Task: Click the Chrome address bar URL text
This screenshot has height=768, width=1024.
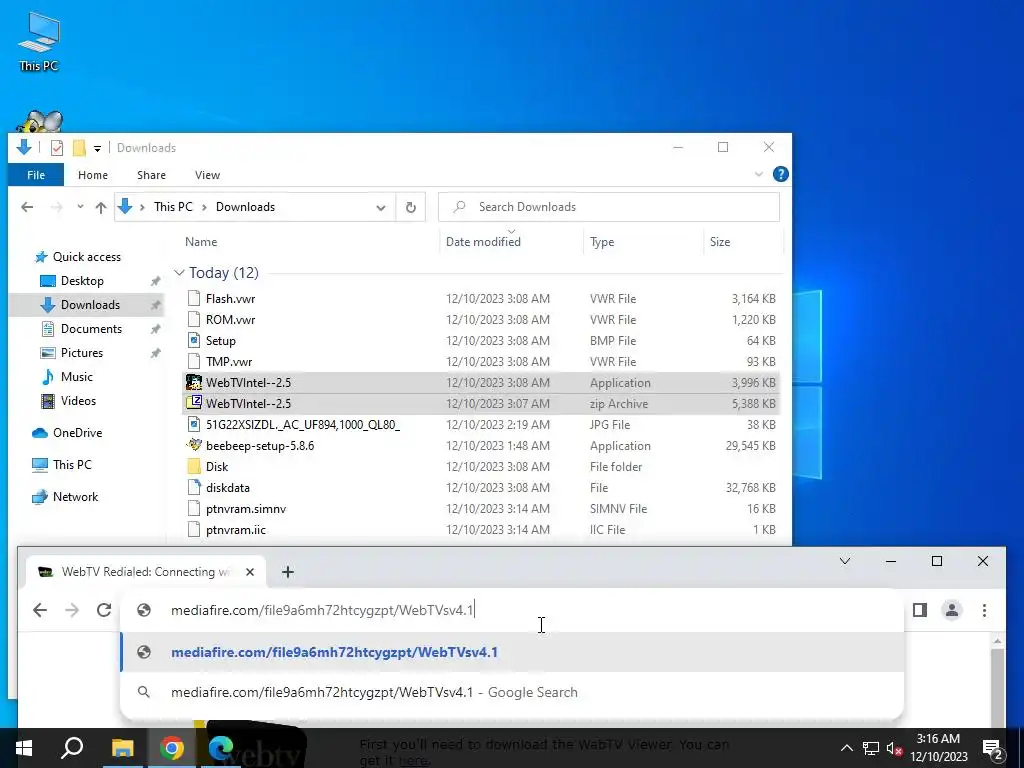Action: point(322,610)
